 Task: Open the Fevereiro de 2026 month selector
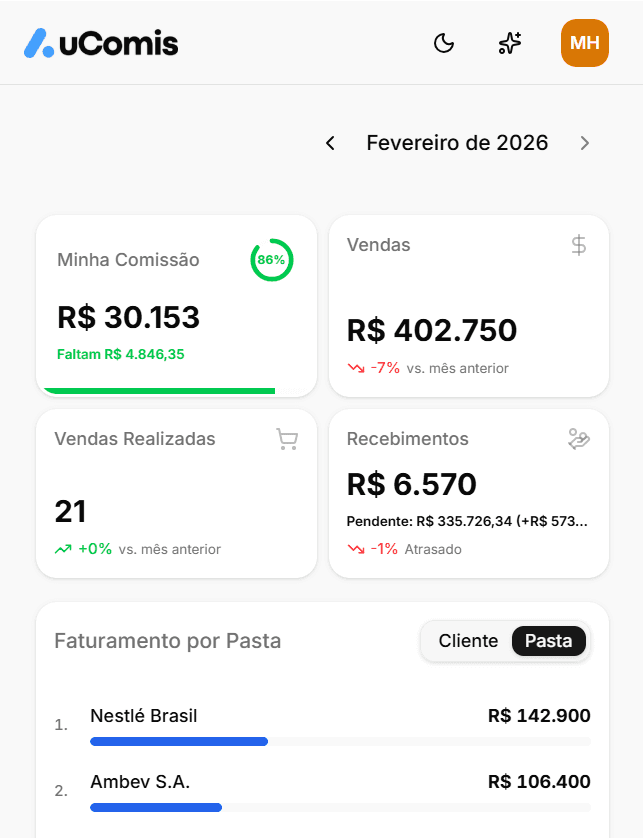(457, 143)
